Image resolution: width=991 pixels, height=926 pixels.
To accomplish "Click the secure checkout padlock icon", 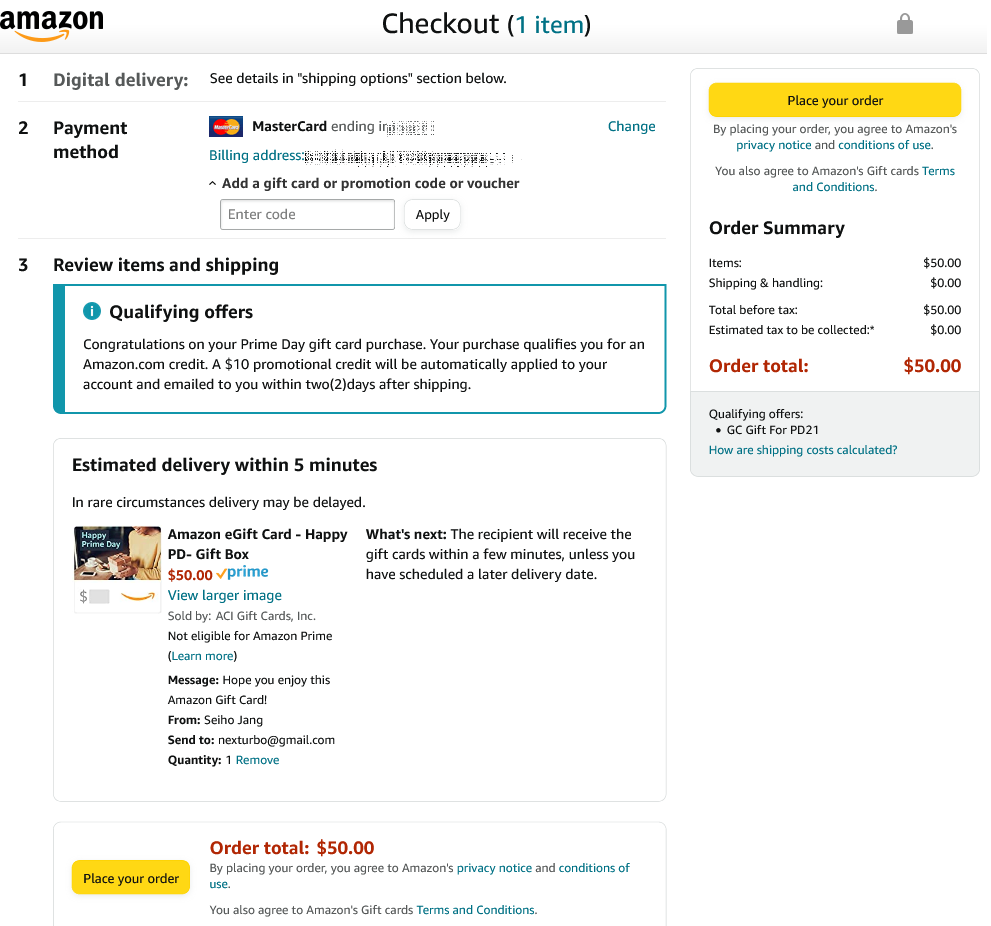I will [904, 24].
